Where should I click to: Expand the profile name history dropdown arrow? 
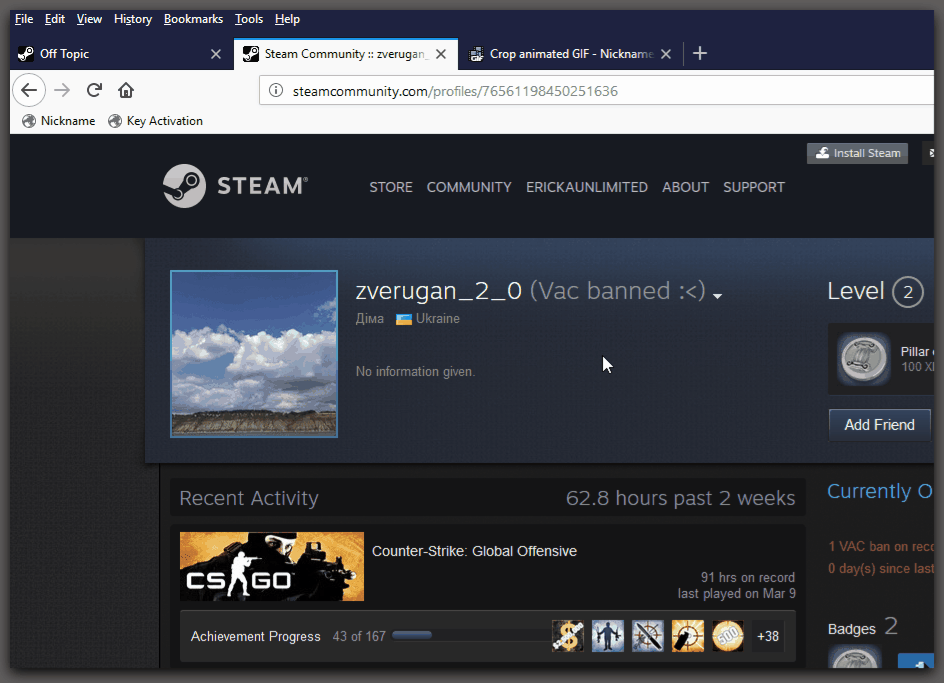tap(717, 296)
